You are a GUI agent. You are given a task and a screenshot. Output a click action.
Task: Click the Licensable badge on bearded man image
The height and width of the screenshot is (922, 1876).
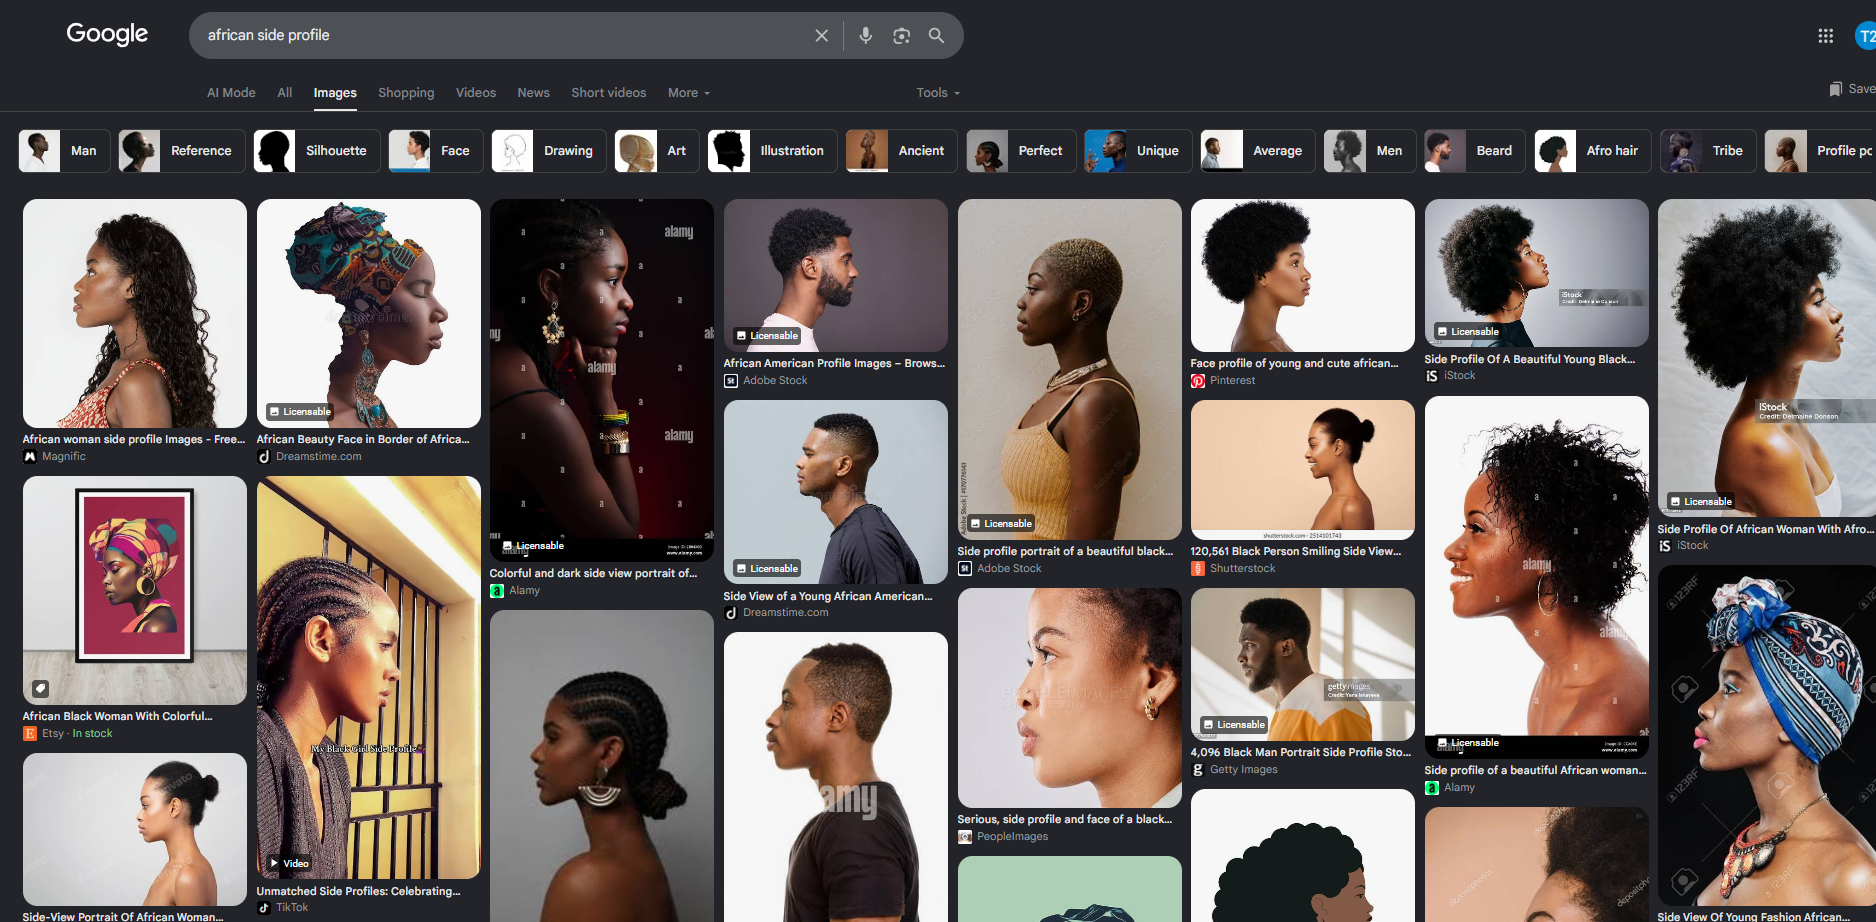click(767, 335)
